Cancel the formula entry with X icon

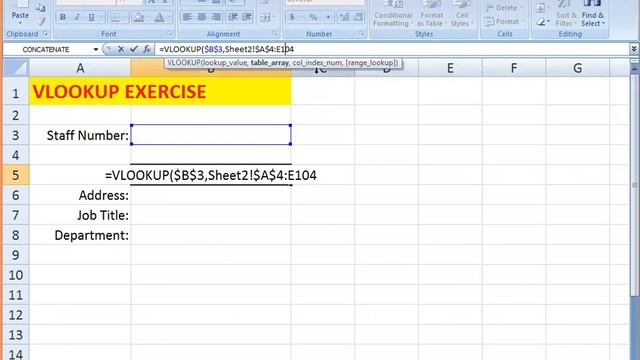(121, 49)
